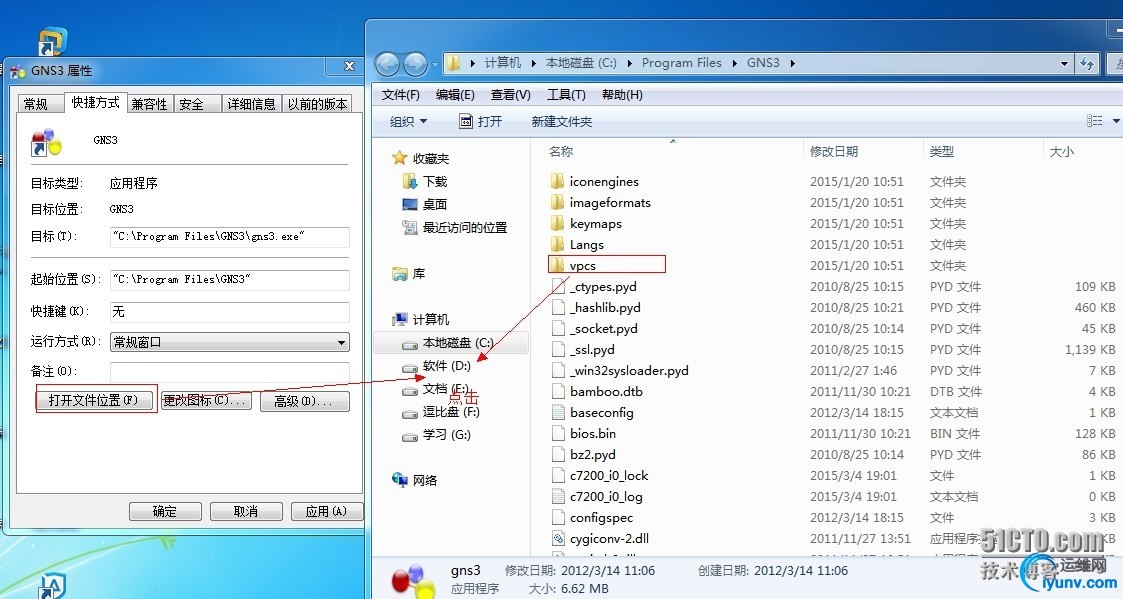Sort files by 修改日期 column header

tap(862, 151)
